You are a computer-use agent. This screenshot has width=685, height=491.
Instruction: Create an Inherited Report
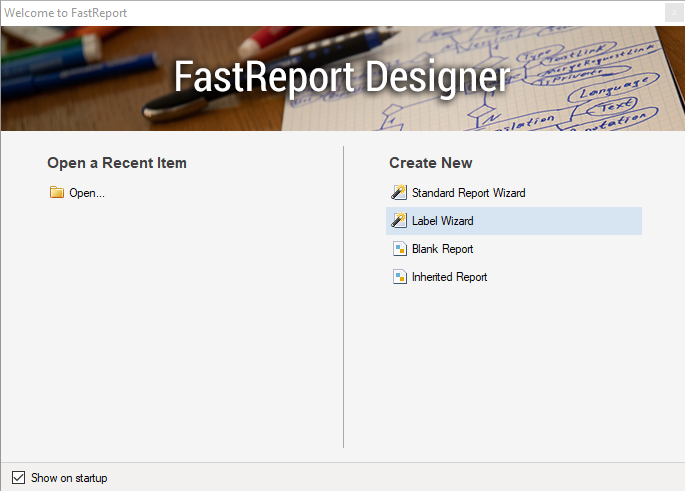pos(450,277)
